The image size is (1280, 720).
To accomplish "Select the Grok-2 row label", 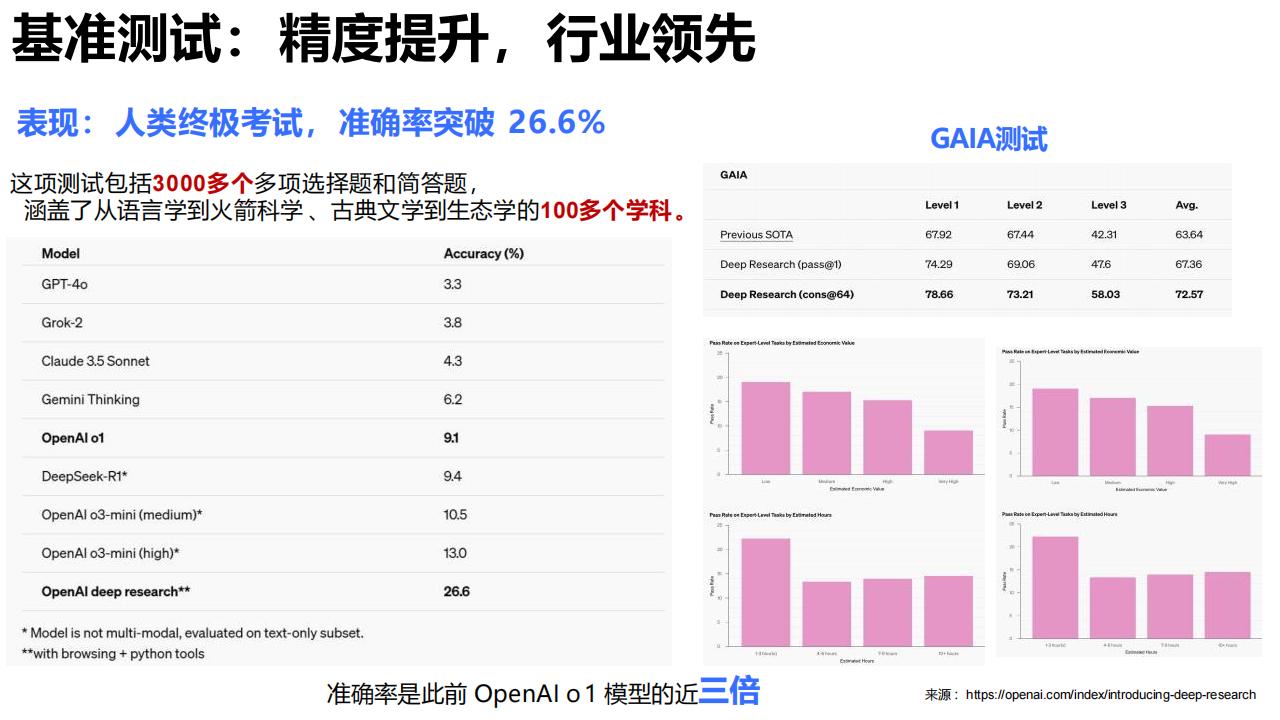I will click(x=62, y=323).
